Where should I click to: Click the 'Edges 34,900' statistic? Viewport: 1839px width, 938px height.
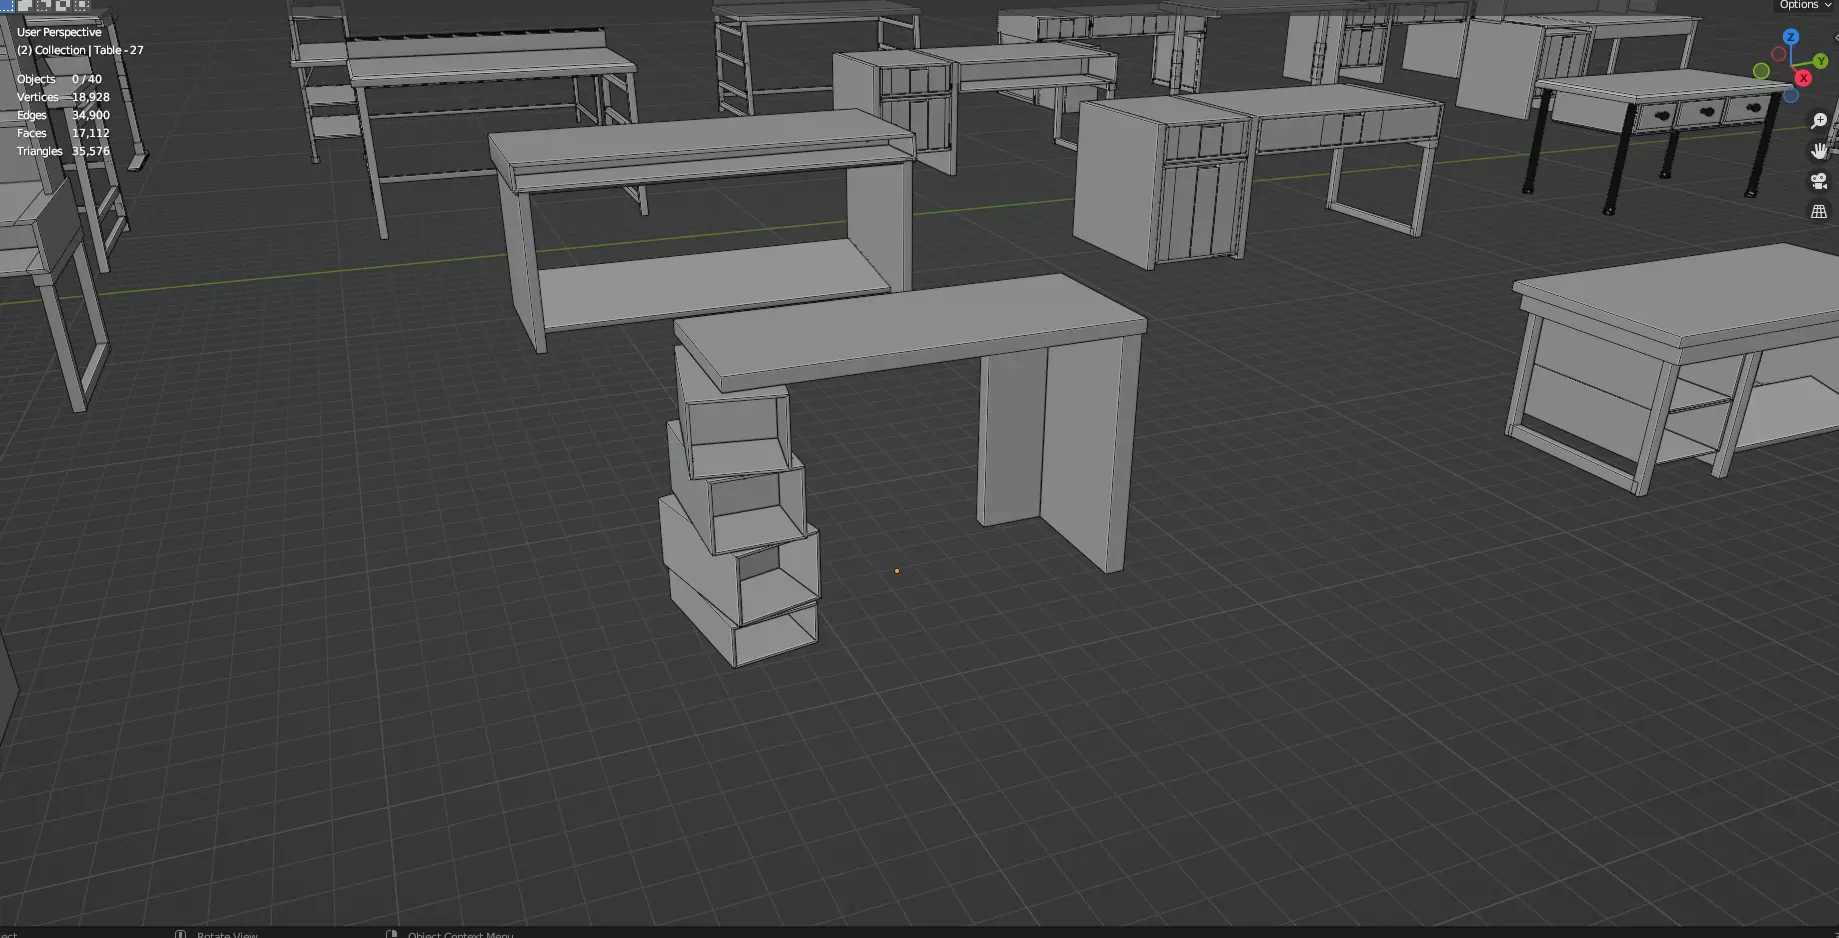63,115
